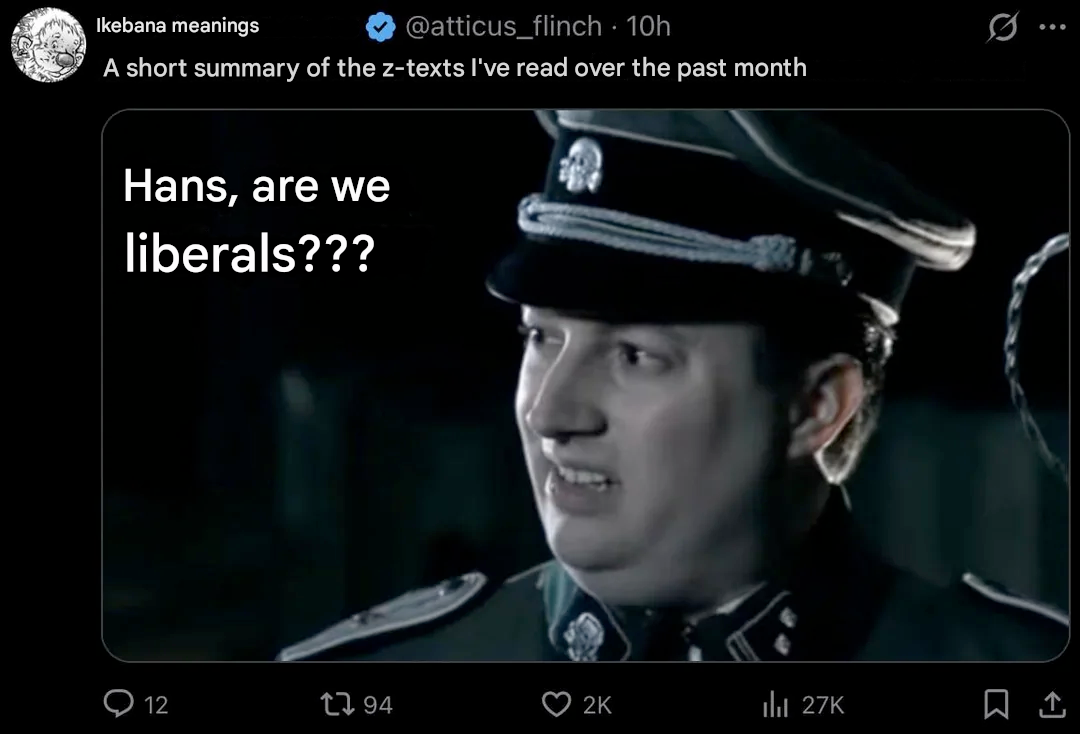Click the post text about z-texts
This screenshot has height=734, width=1080.
tap(455, 67)
